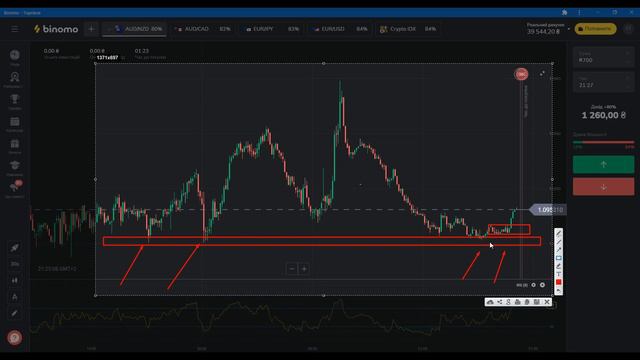Decrease the expiry time with minus
The image size is (640, 360).
click(628, 87)
